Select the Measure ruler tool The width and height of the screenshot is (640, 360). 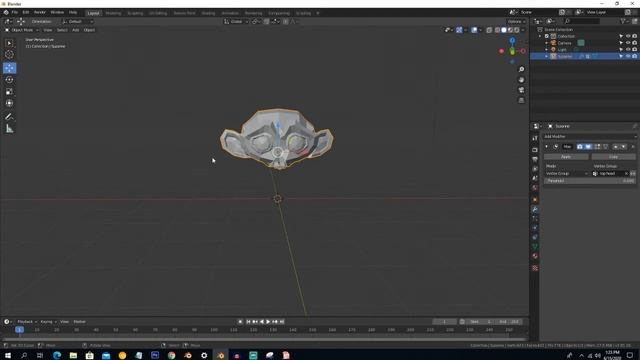click(9, 129)
